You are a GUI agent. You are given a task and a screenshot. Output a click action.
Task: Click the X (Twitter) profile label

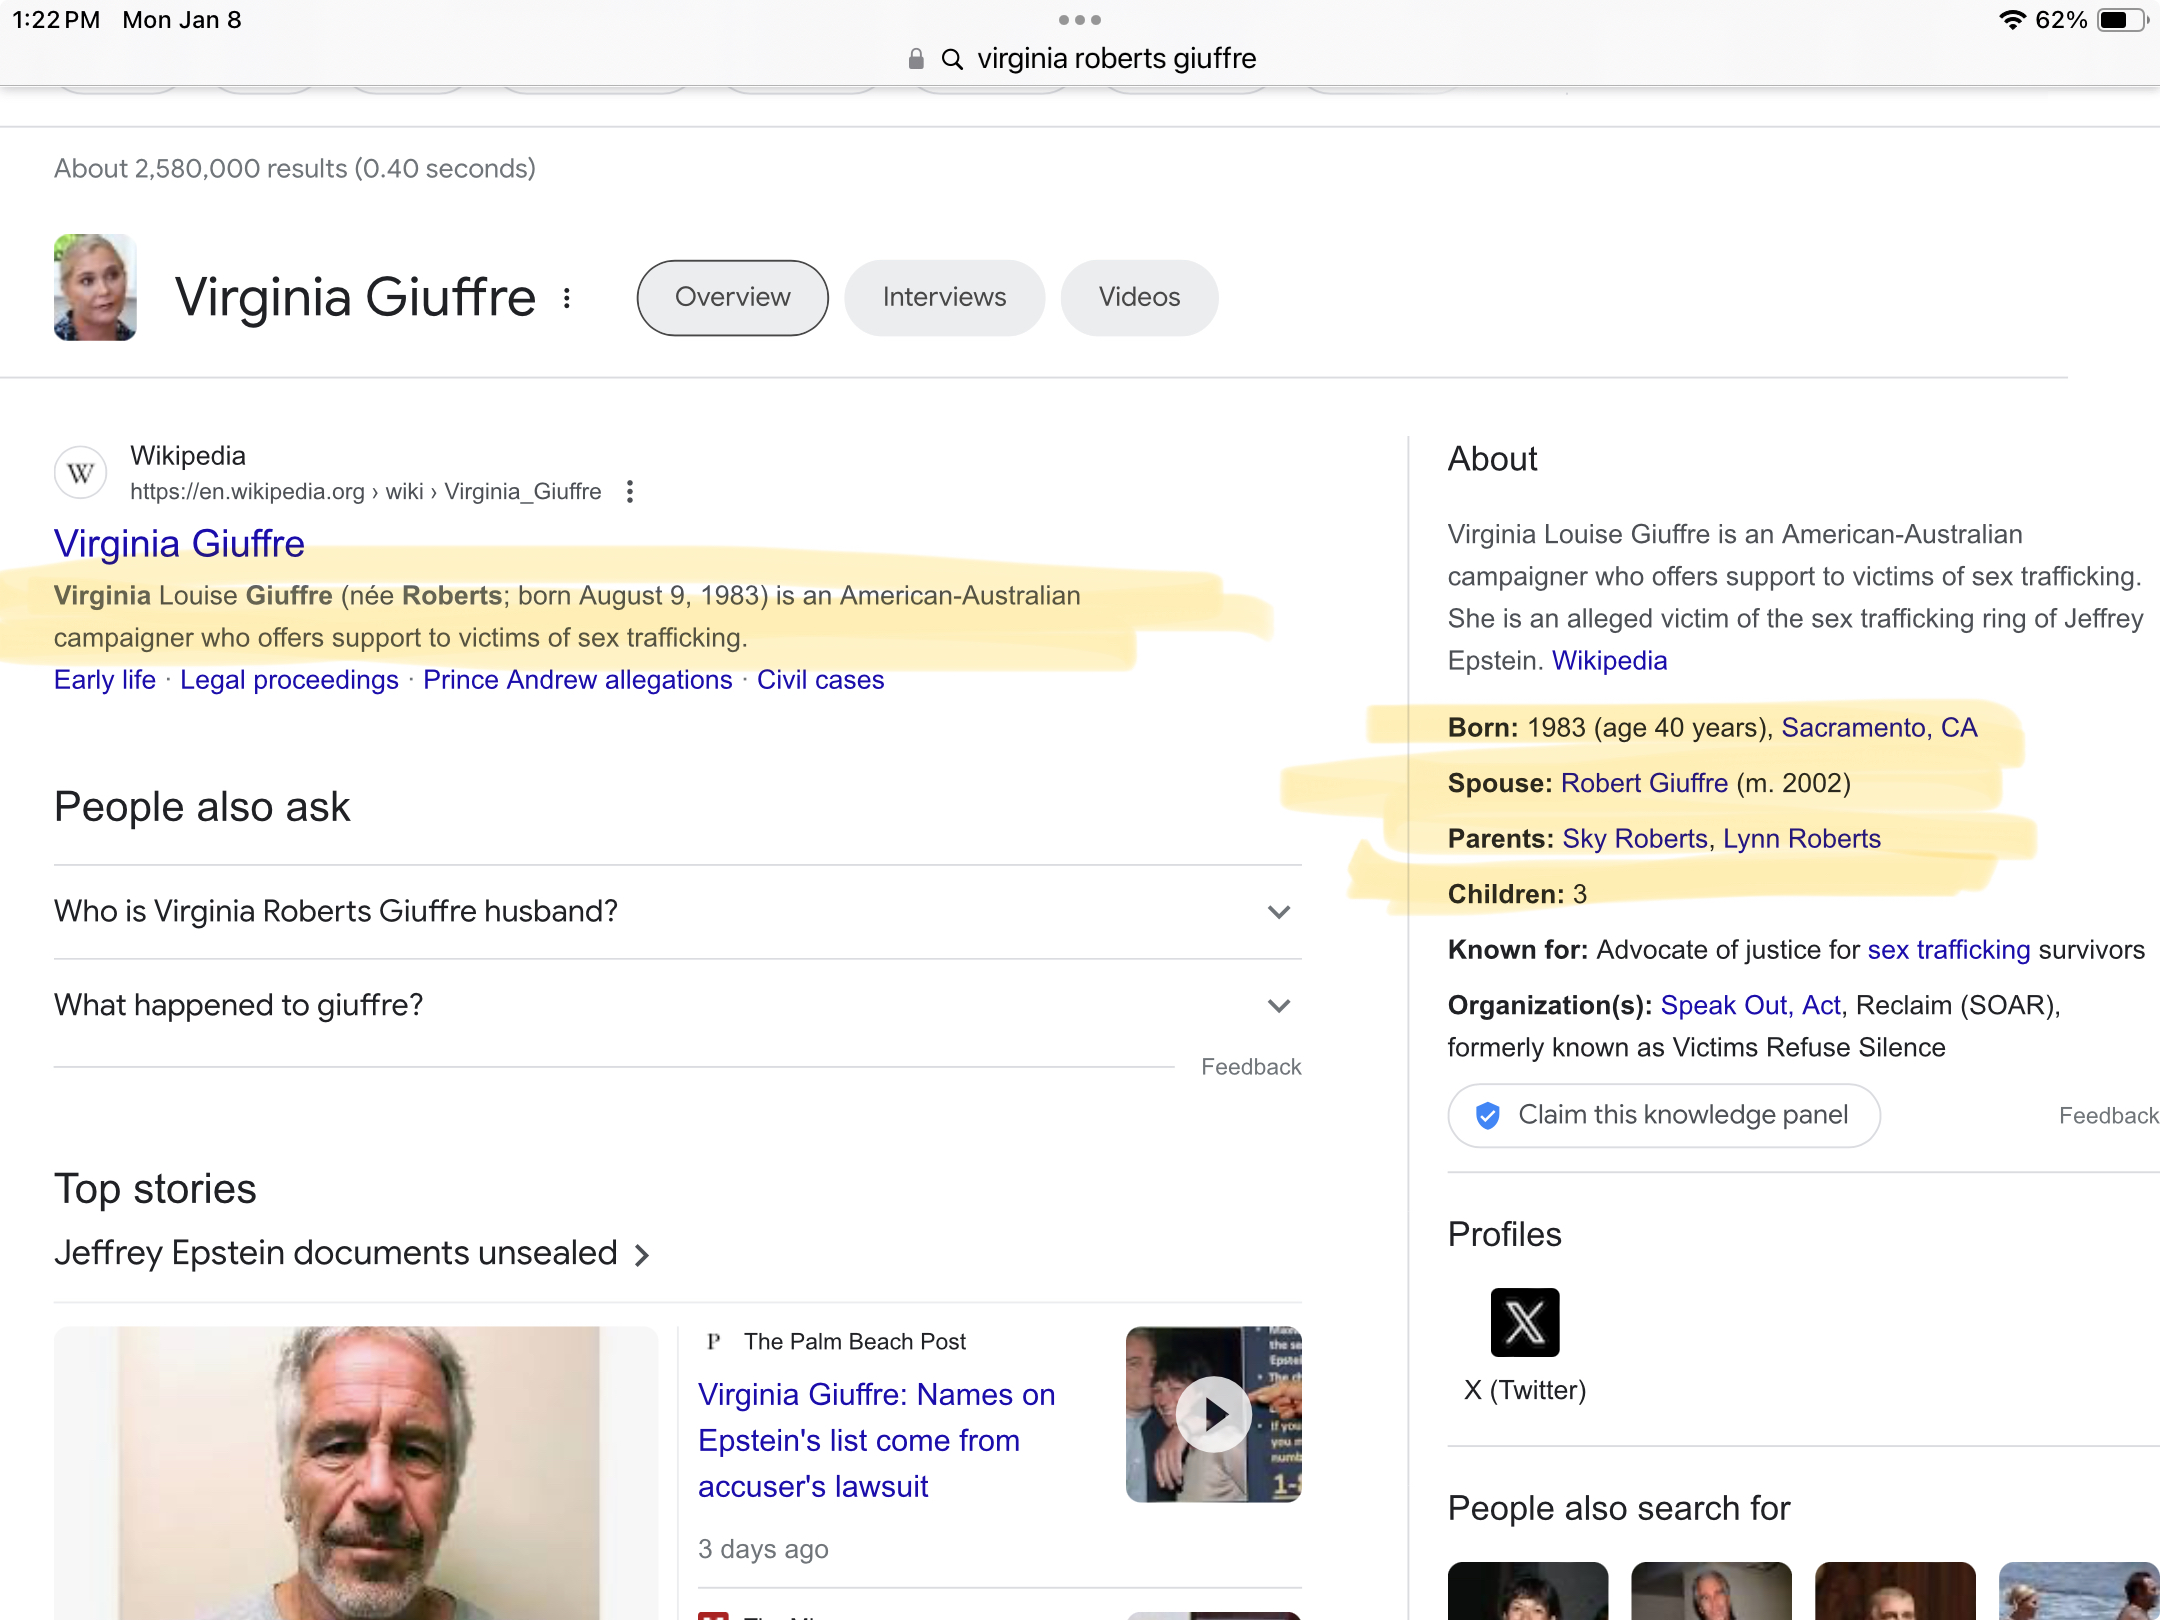point(1525,1390)
